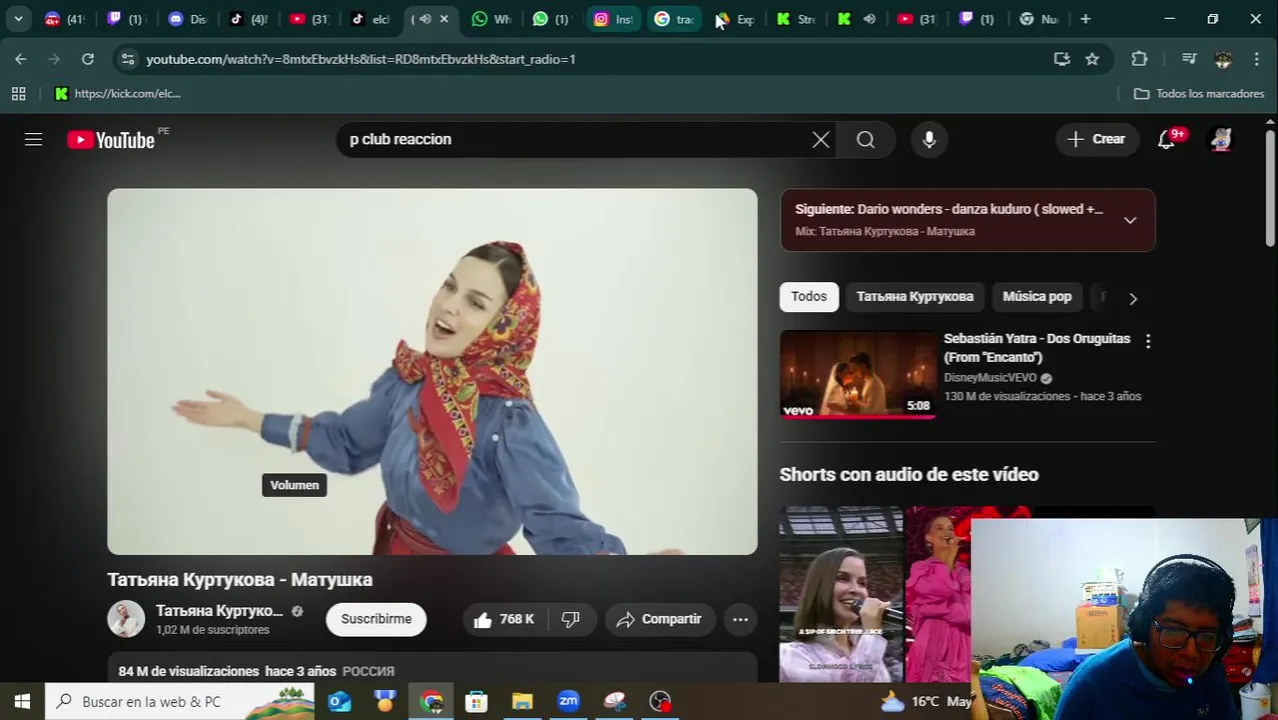The width and height of the screenshot is (1278, 720).
Task: Open more actions ellipsis below the video
Action: [x=740, y=619]
